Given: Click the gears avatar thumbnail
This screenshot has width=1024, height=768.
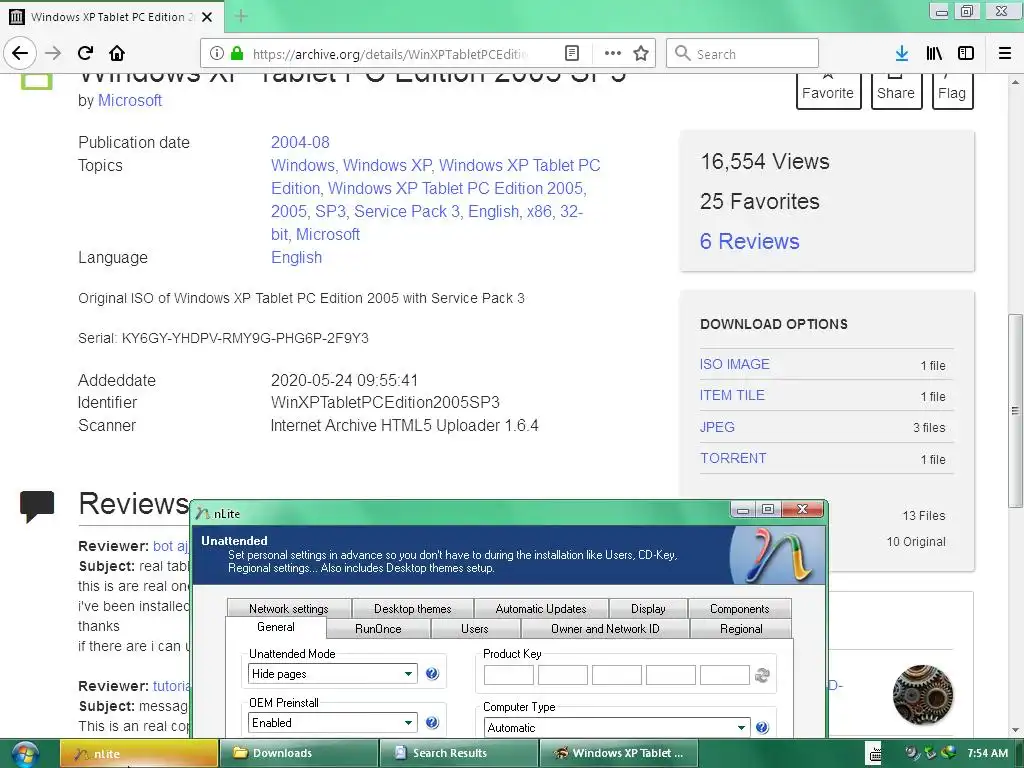Looking at the screenshot, I should click(922, 695).
